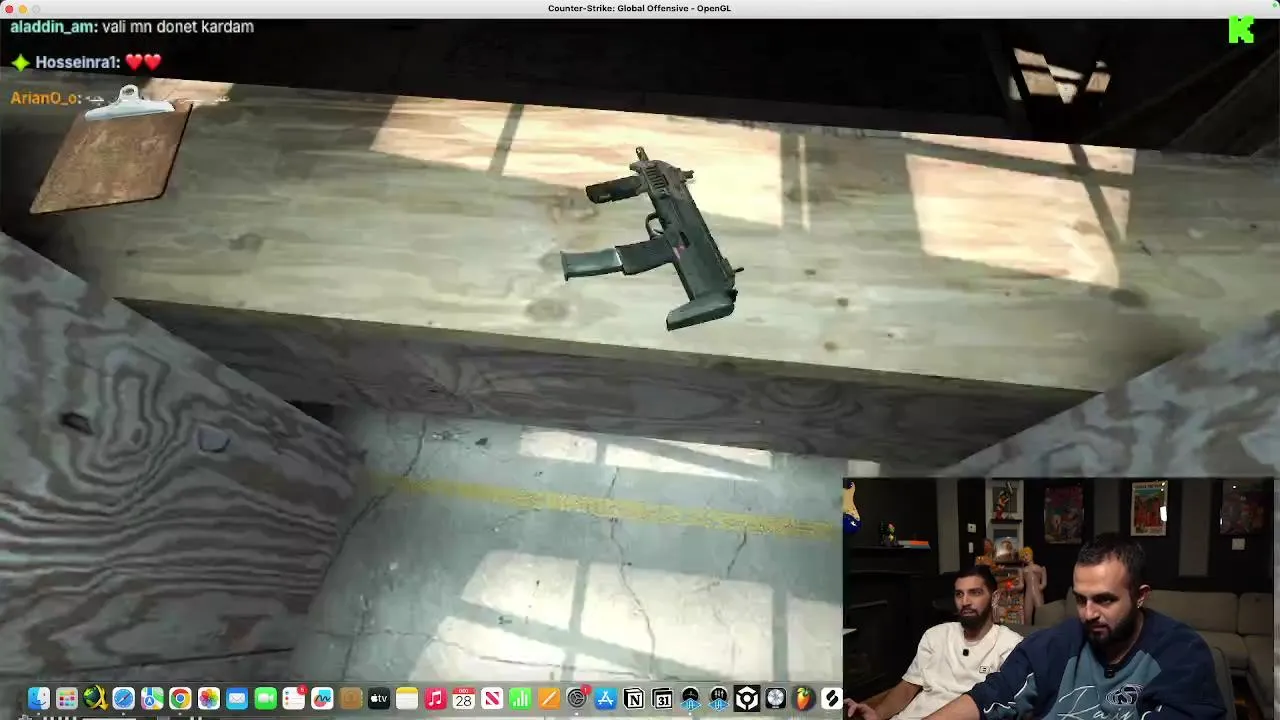The image size is (1280, 720).
Task: Open Freeform from the Dock
Action: tap(322, 699)
